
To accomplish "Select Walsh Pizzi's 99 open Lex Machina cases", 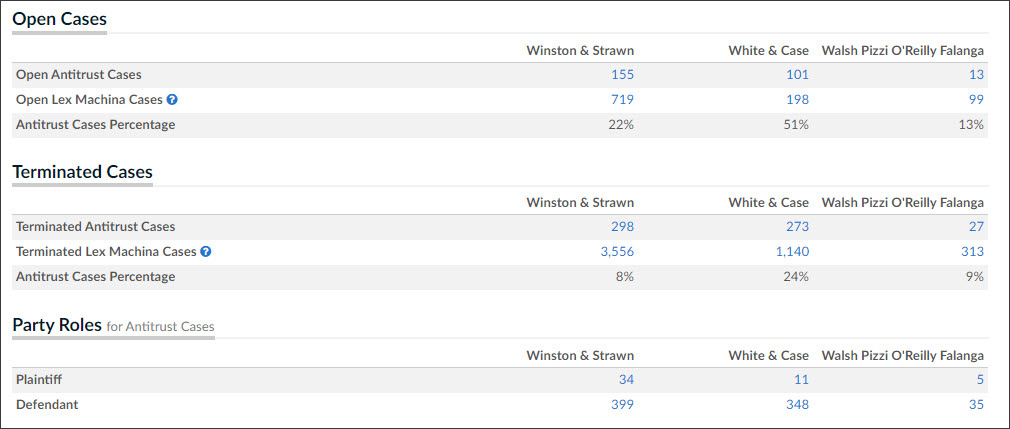I will (x=977, y=100).
